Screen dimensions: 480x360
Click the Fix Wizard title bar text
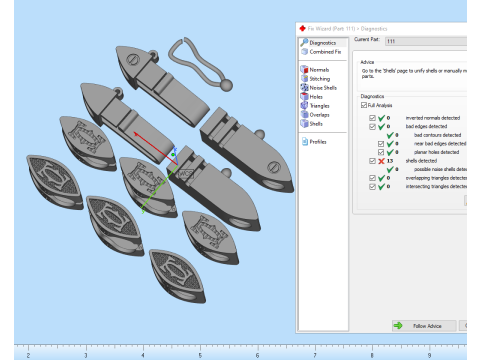click(x=347, y=29)
